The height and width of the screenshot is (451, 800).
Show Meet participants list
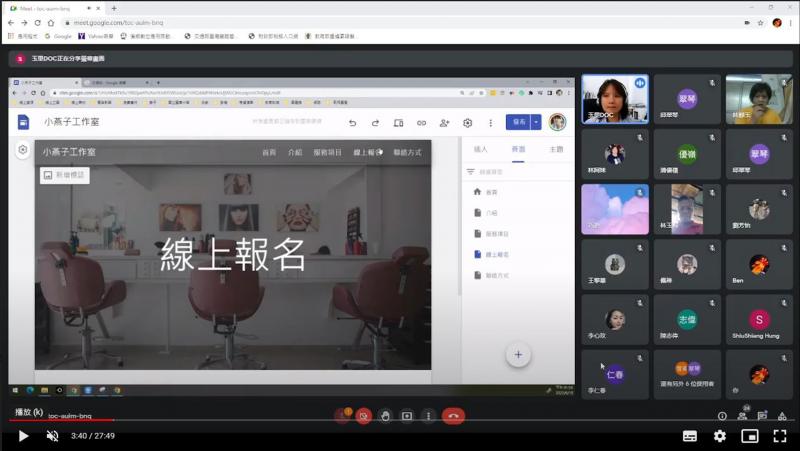[742, 416]
